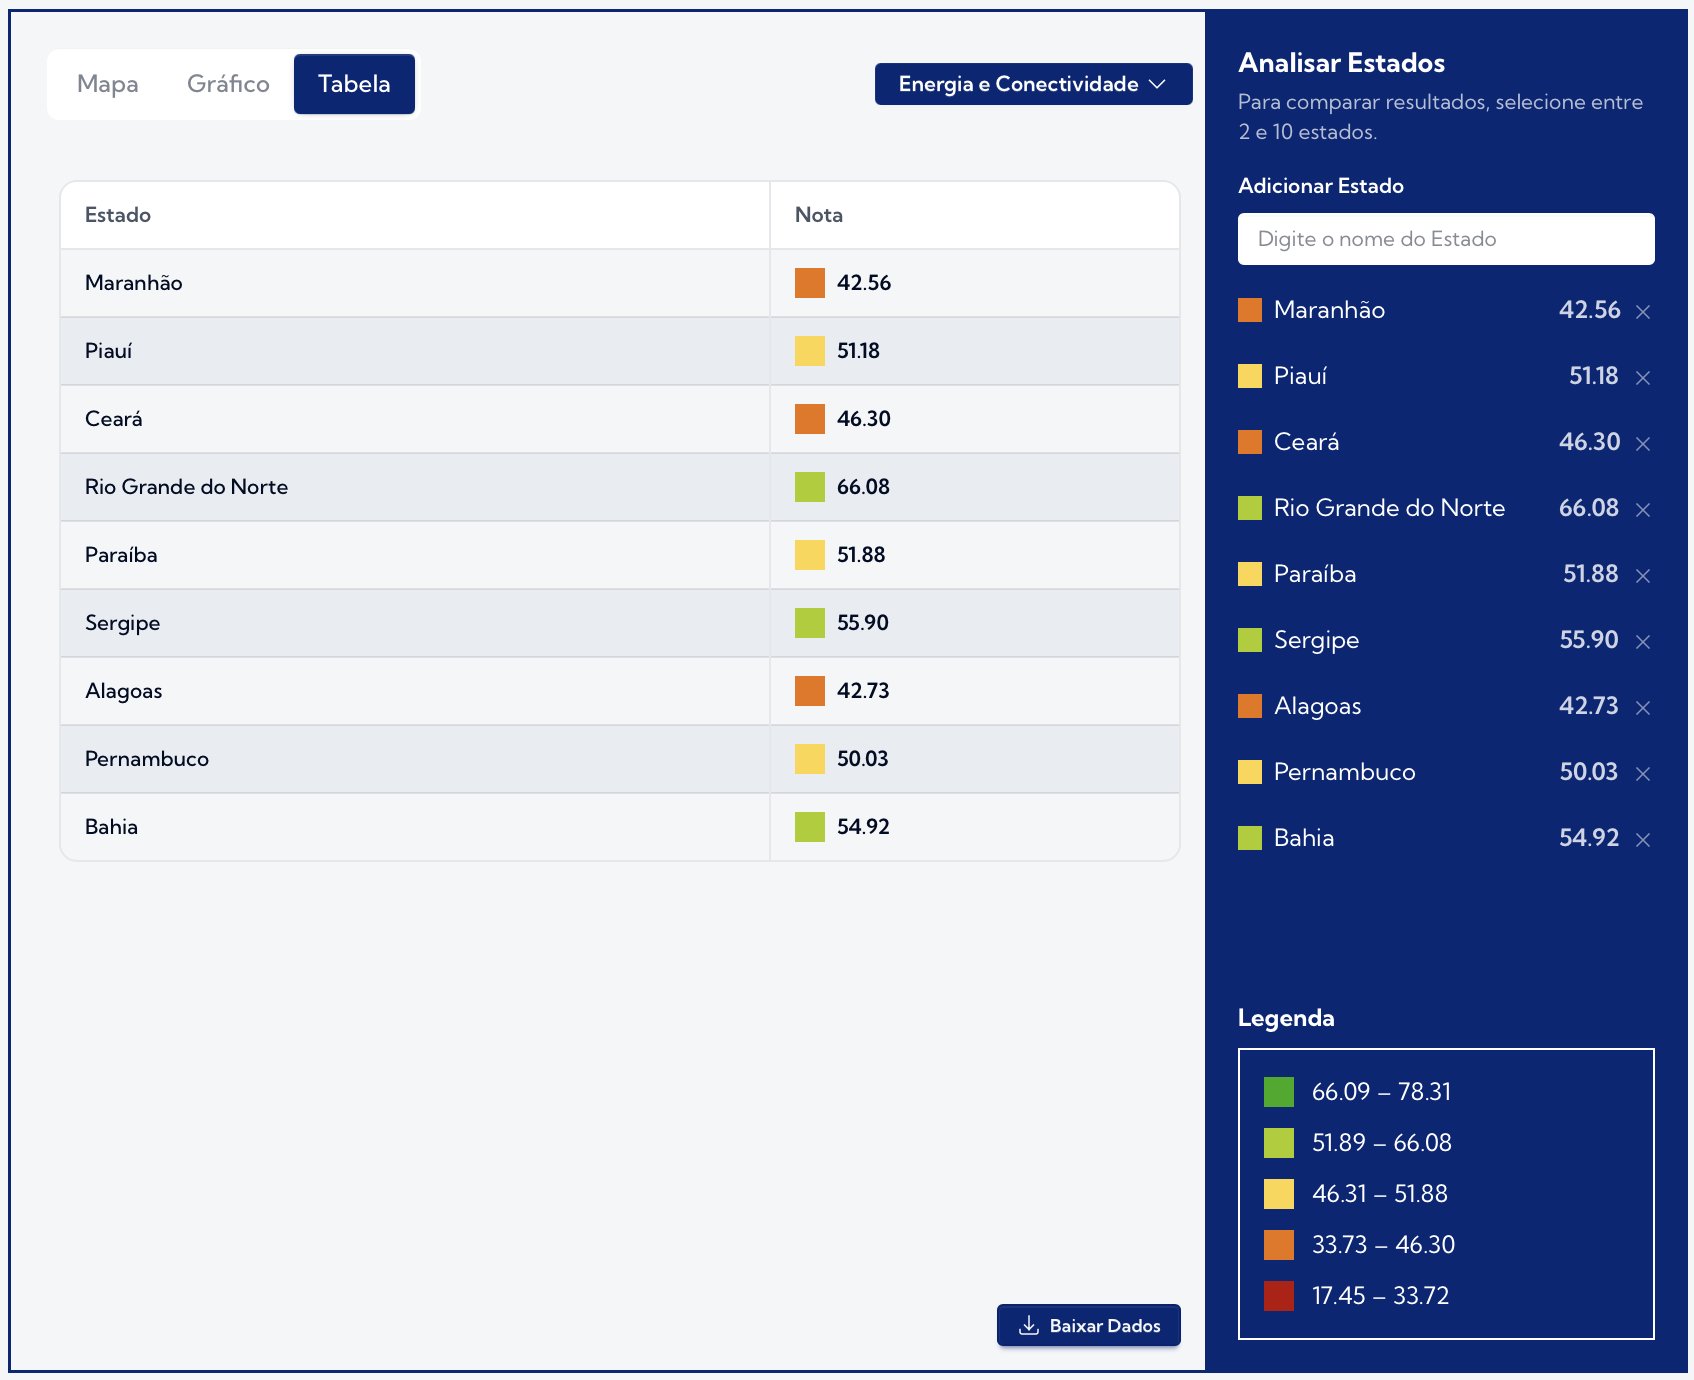The height and width of the screenshot is (1380, 1694).
Task: Open the Energia e Conectividade dropdown
Action: point(1032,84)
